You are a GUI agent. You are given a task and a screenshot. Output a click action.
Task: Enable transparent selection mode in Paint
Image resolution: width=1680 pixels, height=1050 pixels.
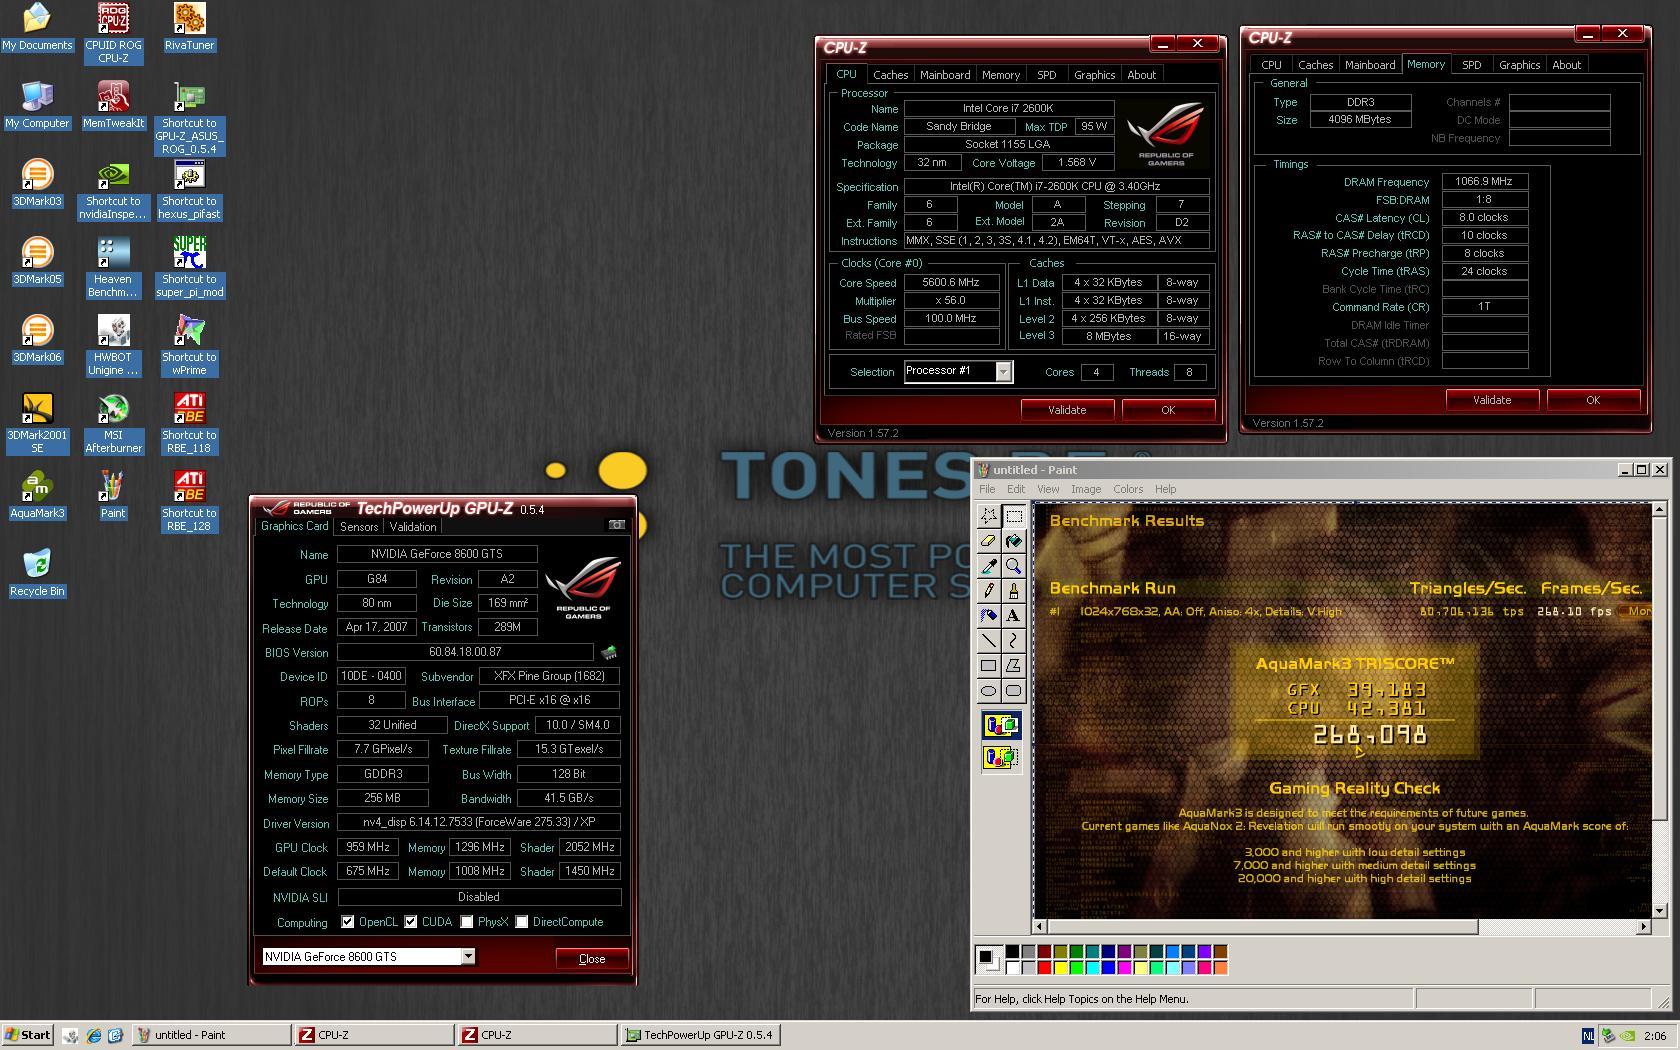[x=1001, y=757]
